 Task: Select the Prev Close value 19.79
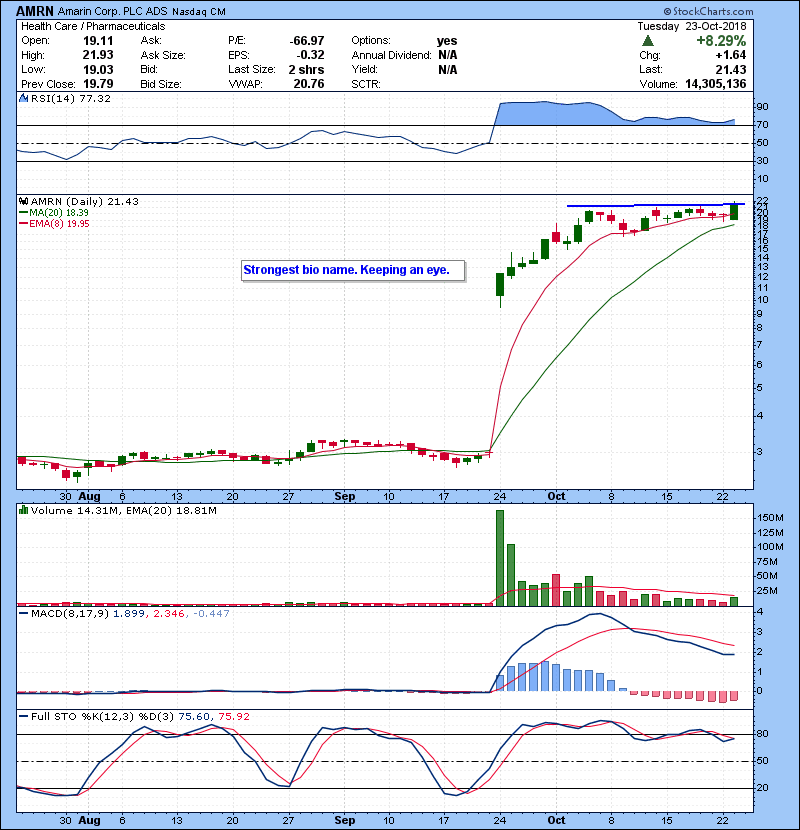[x=98, y=84]
